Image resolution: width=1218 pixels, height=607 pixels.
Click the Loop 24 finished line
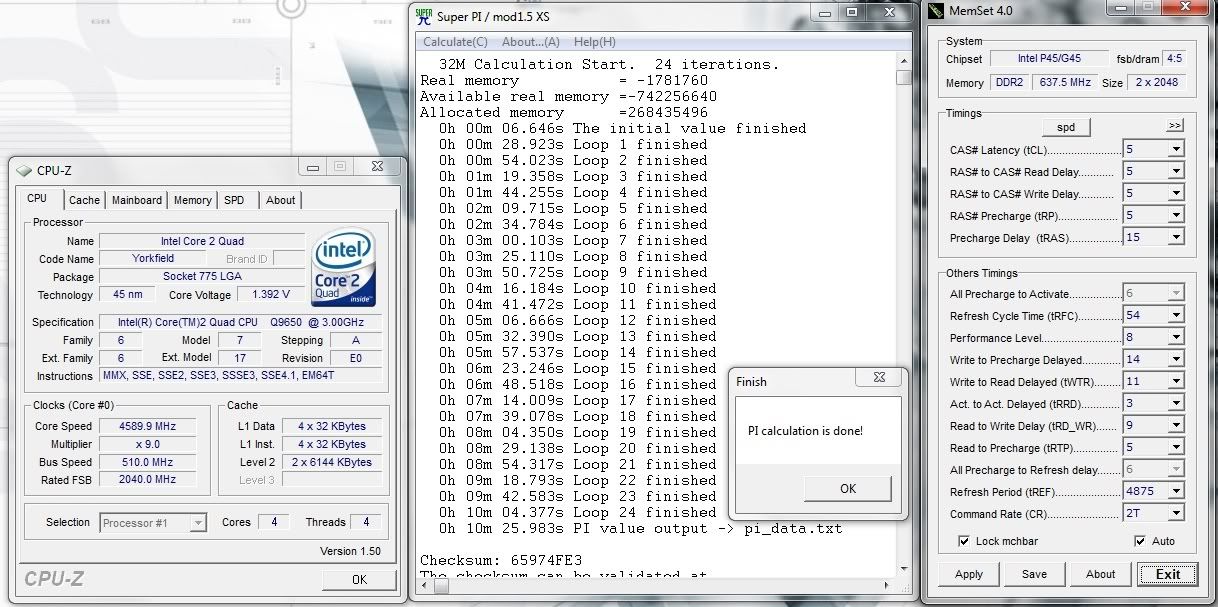tap(577, 512)
